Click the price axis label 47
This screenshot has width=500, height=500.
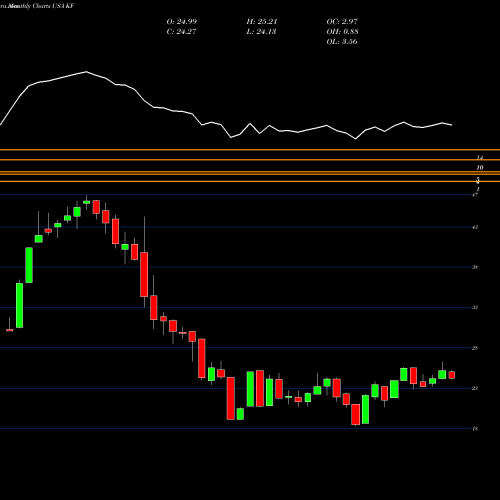click(475, 195)
